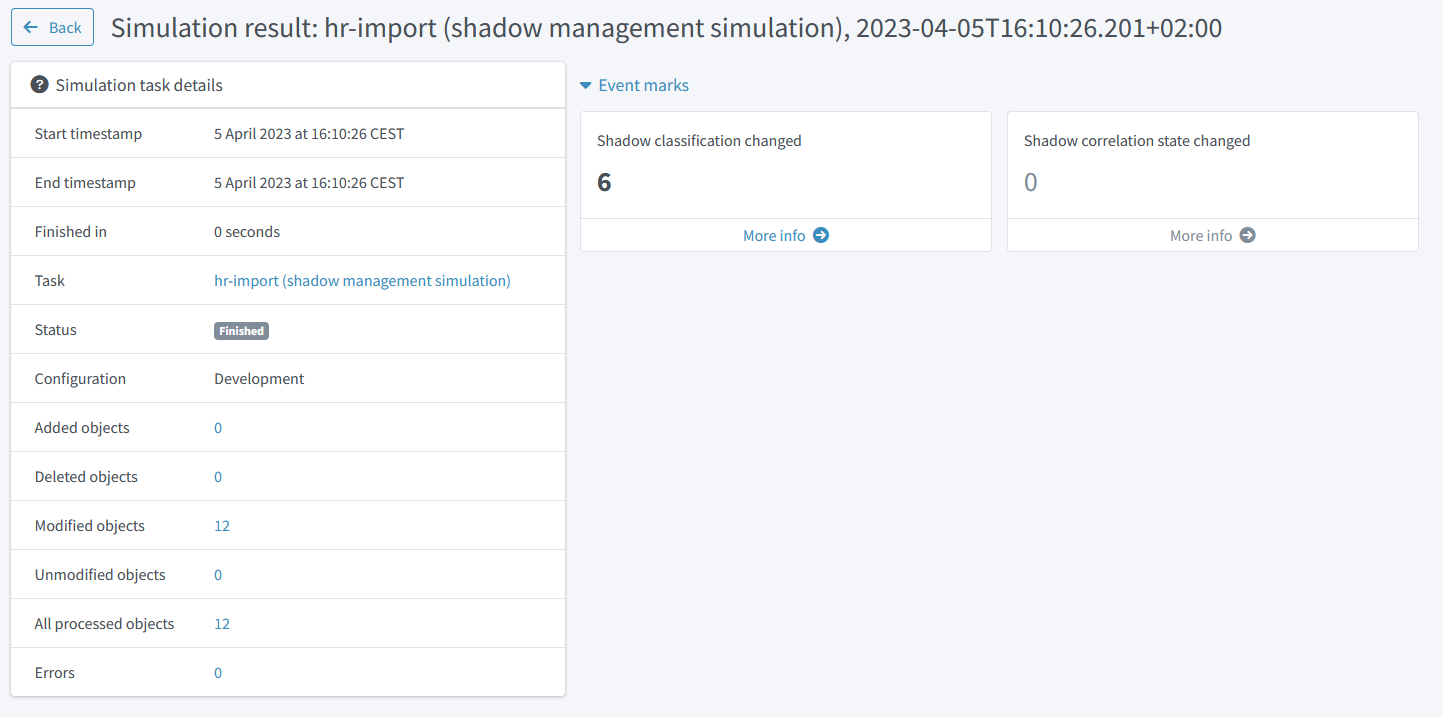Click the left arrow icon inside Back button
The height and width of the screenshot is (717, 1443).
point(30,27)
